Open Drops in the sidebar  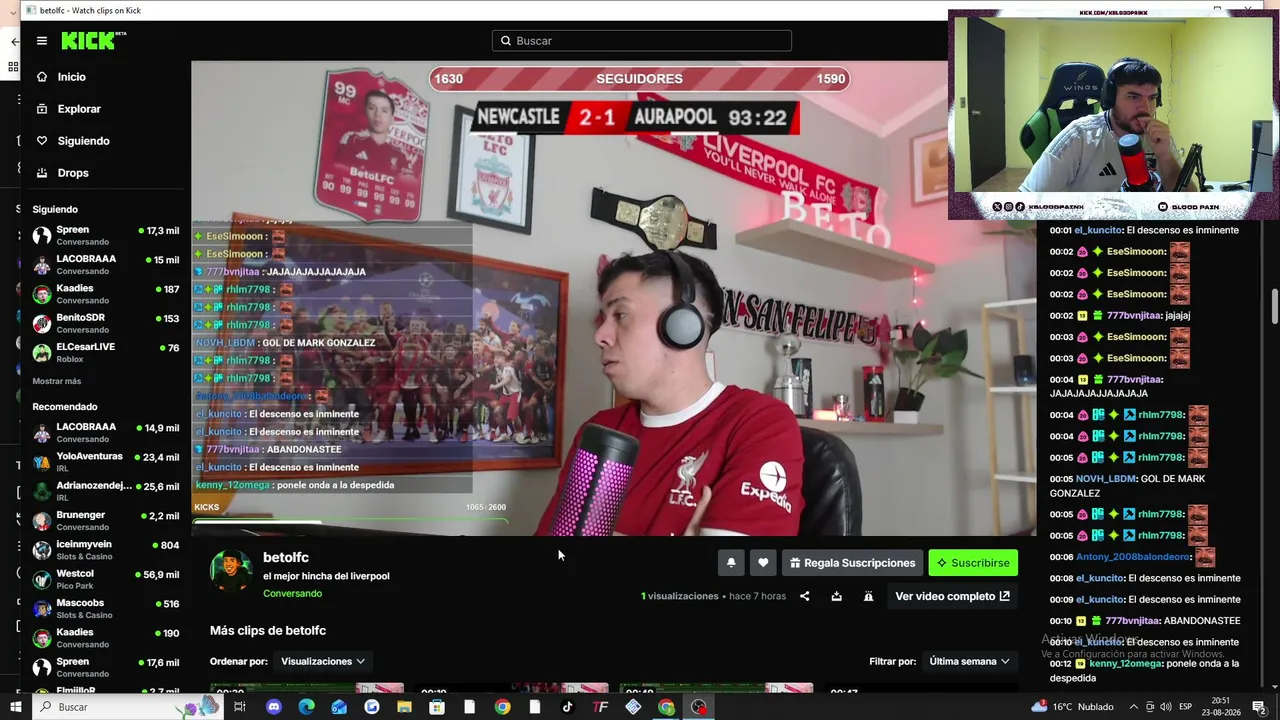pos(73,173)
